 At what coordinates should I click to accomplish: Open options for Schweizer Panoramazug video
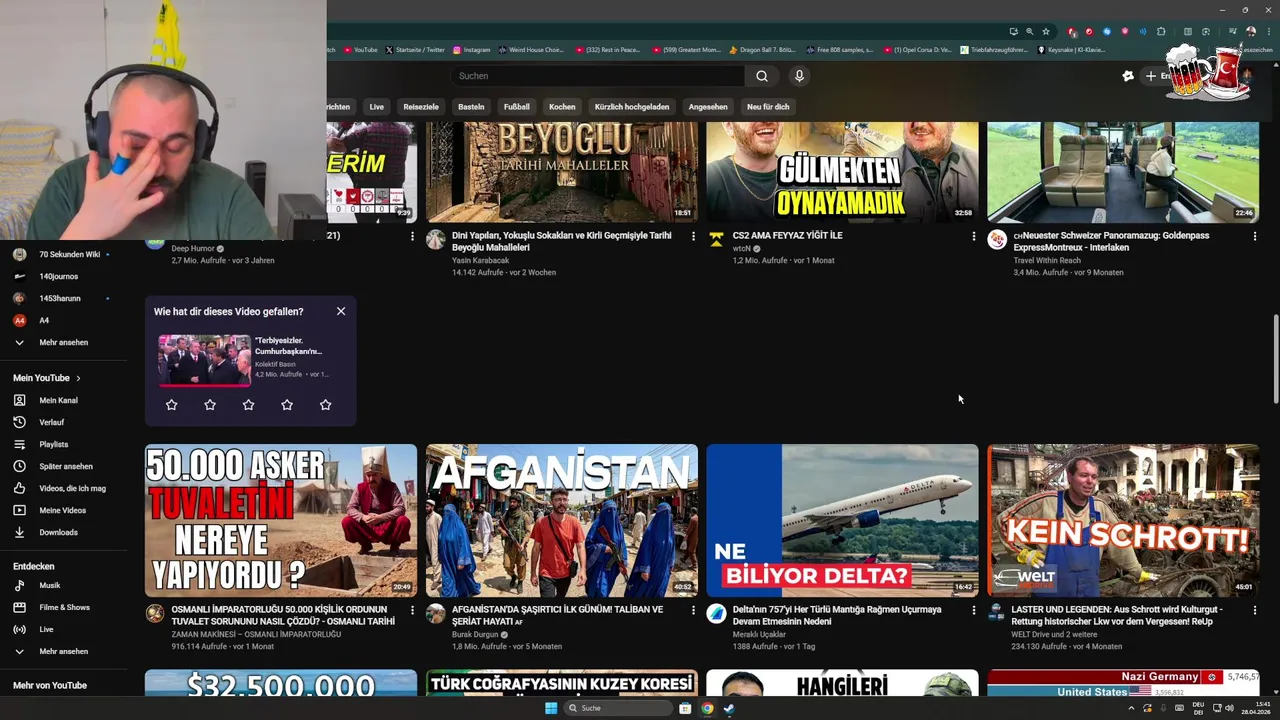(x=1255, y=236)
